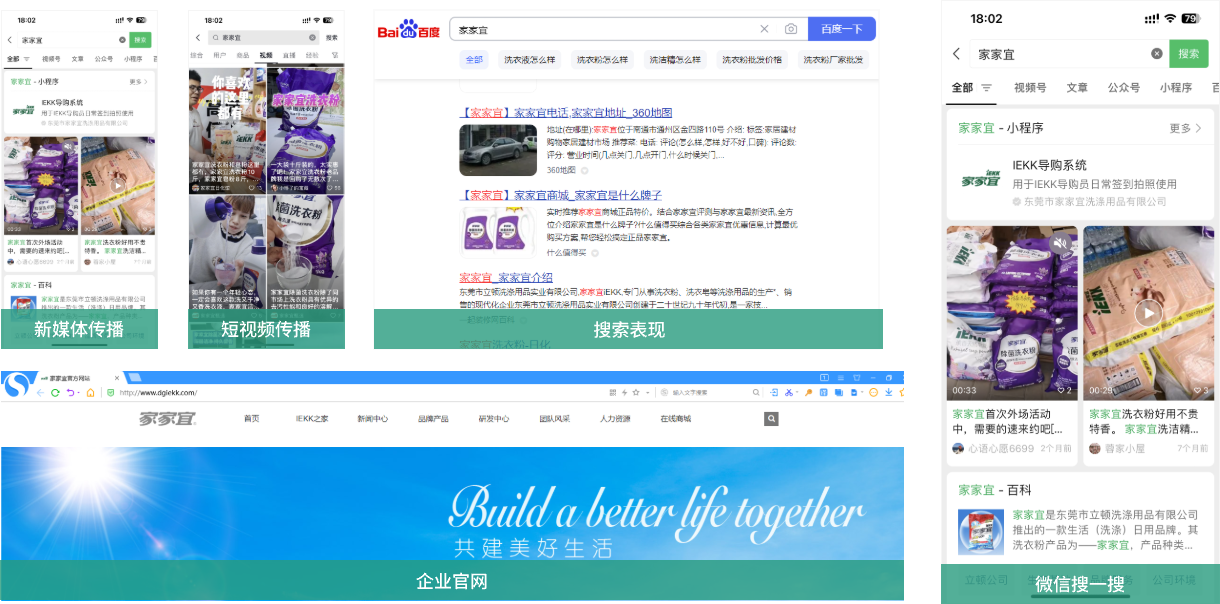Tap 搜索 text button in 短视频传播 panel
This screenshot has height=604, width=1220.
[x=332, y=37]
